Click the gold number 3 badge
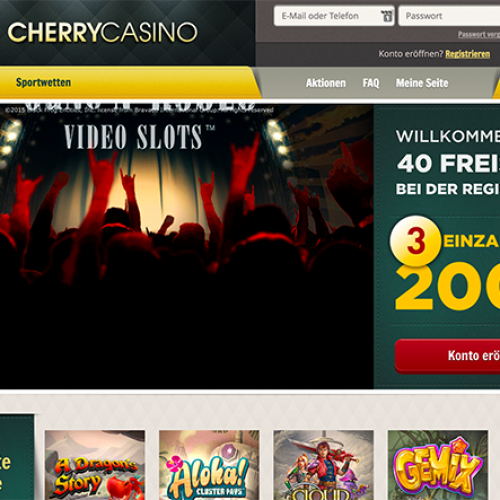 [x=415, y=241]
